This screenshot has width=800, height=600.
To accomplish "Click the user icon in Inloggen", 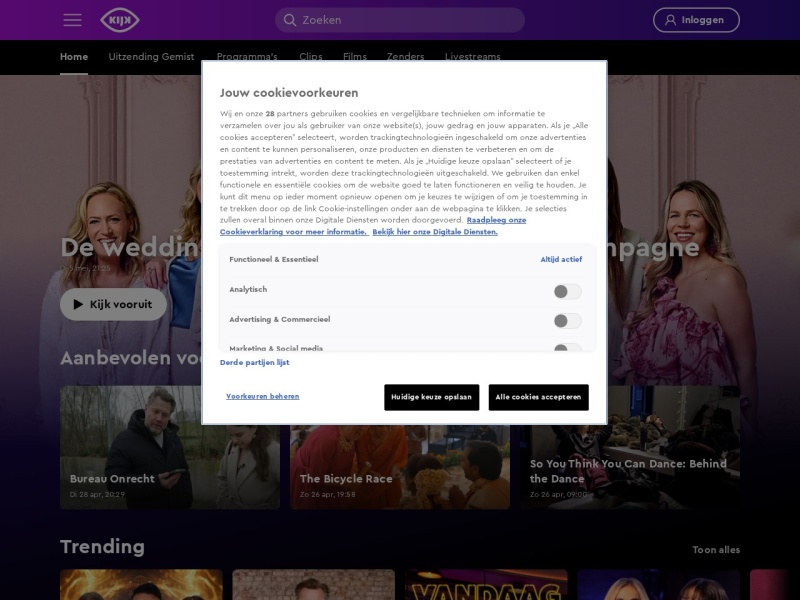I will (x=670, y=20).
